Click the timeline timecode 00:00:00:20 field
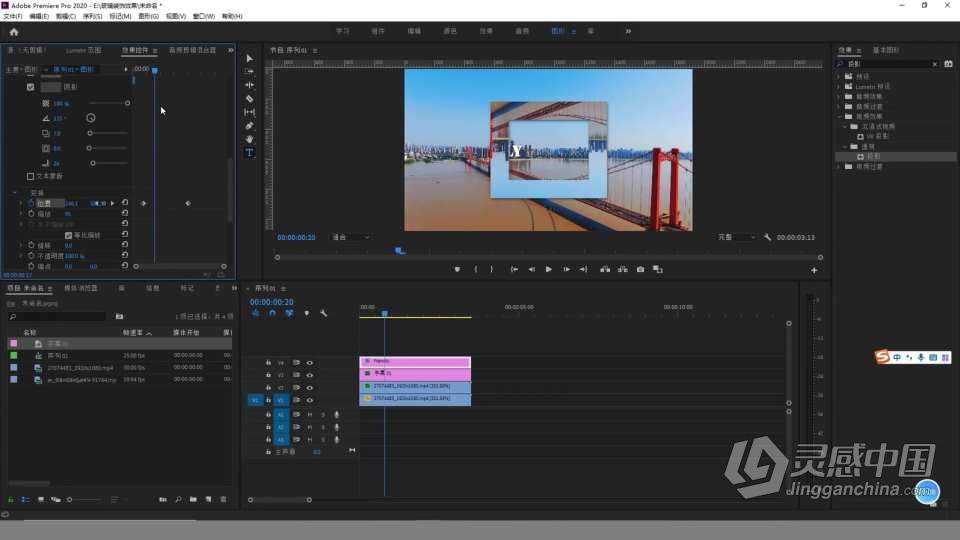The width and height of the screenshot is (960, 540). click(x=271, y=302)
